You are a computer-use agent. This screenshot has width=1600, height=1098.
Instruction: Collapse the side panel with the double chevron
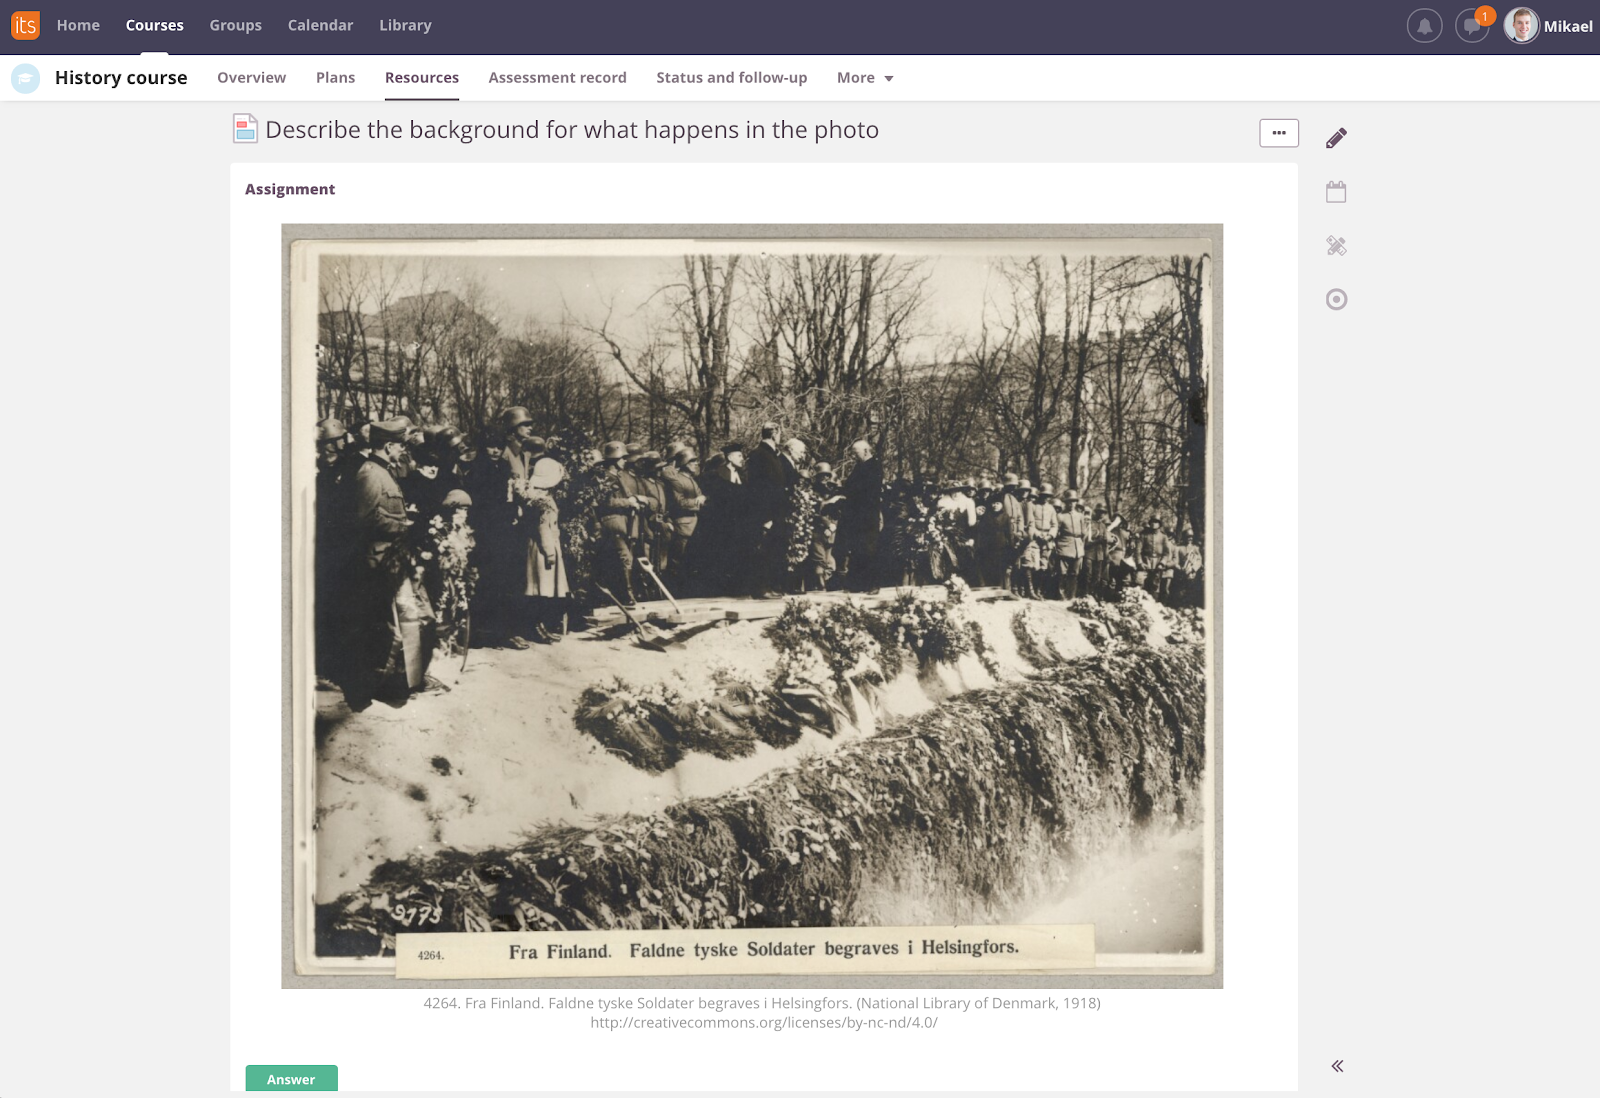[1337, 1066]
